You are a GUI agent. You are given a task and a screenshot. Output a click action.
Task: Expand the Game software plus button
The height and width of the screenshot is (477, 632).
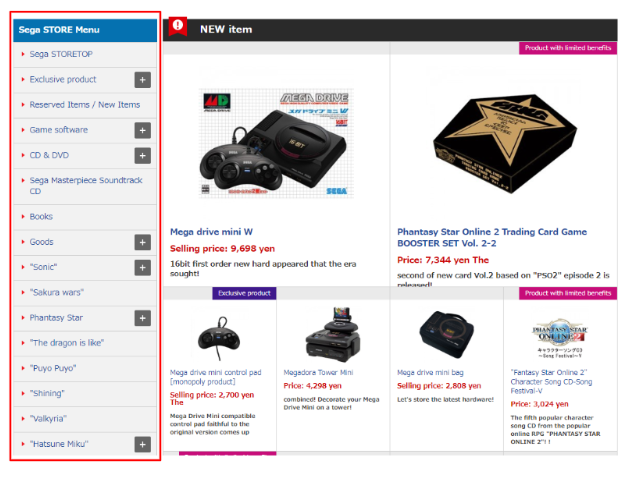[x=143, y=130]
